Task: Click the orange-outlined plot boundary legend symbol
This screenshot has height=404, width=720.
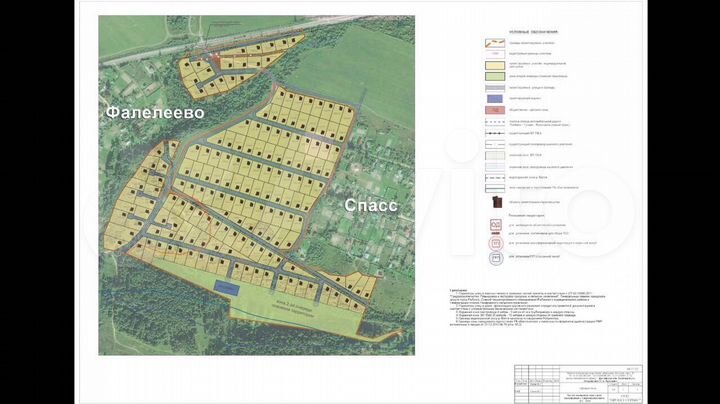Action: coord(494,44)
